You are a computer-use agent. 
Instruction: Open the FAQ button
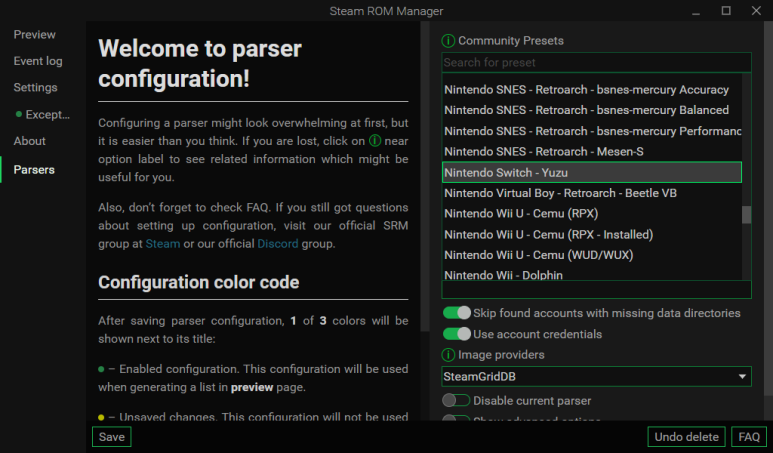(749, 437)
